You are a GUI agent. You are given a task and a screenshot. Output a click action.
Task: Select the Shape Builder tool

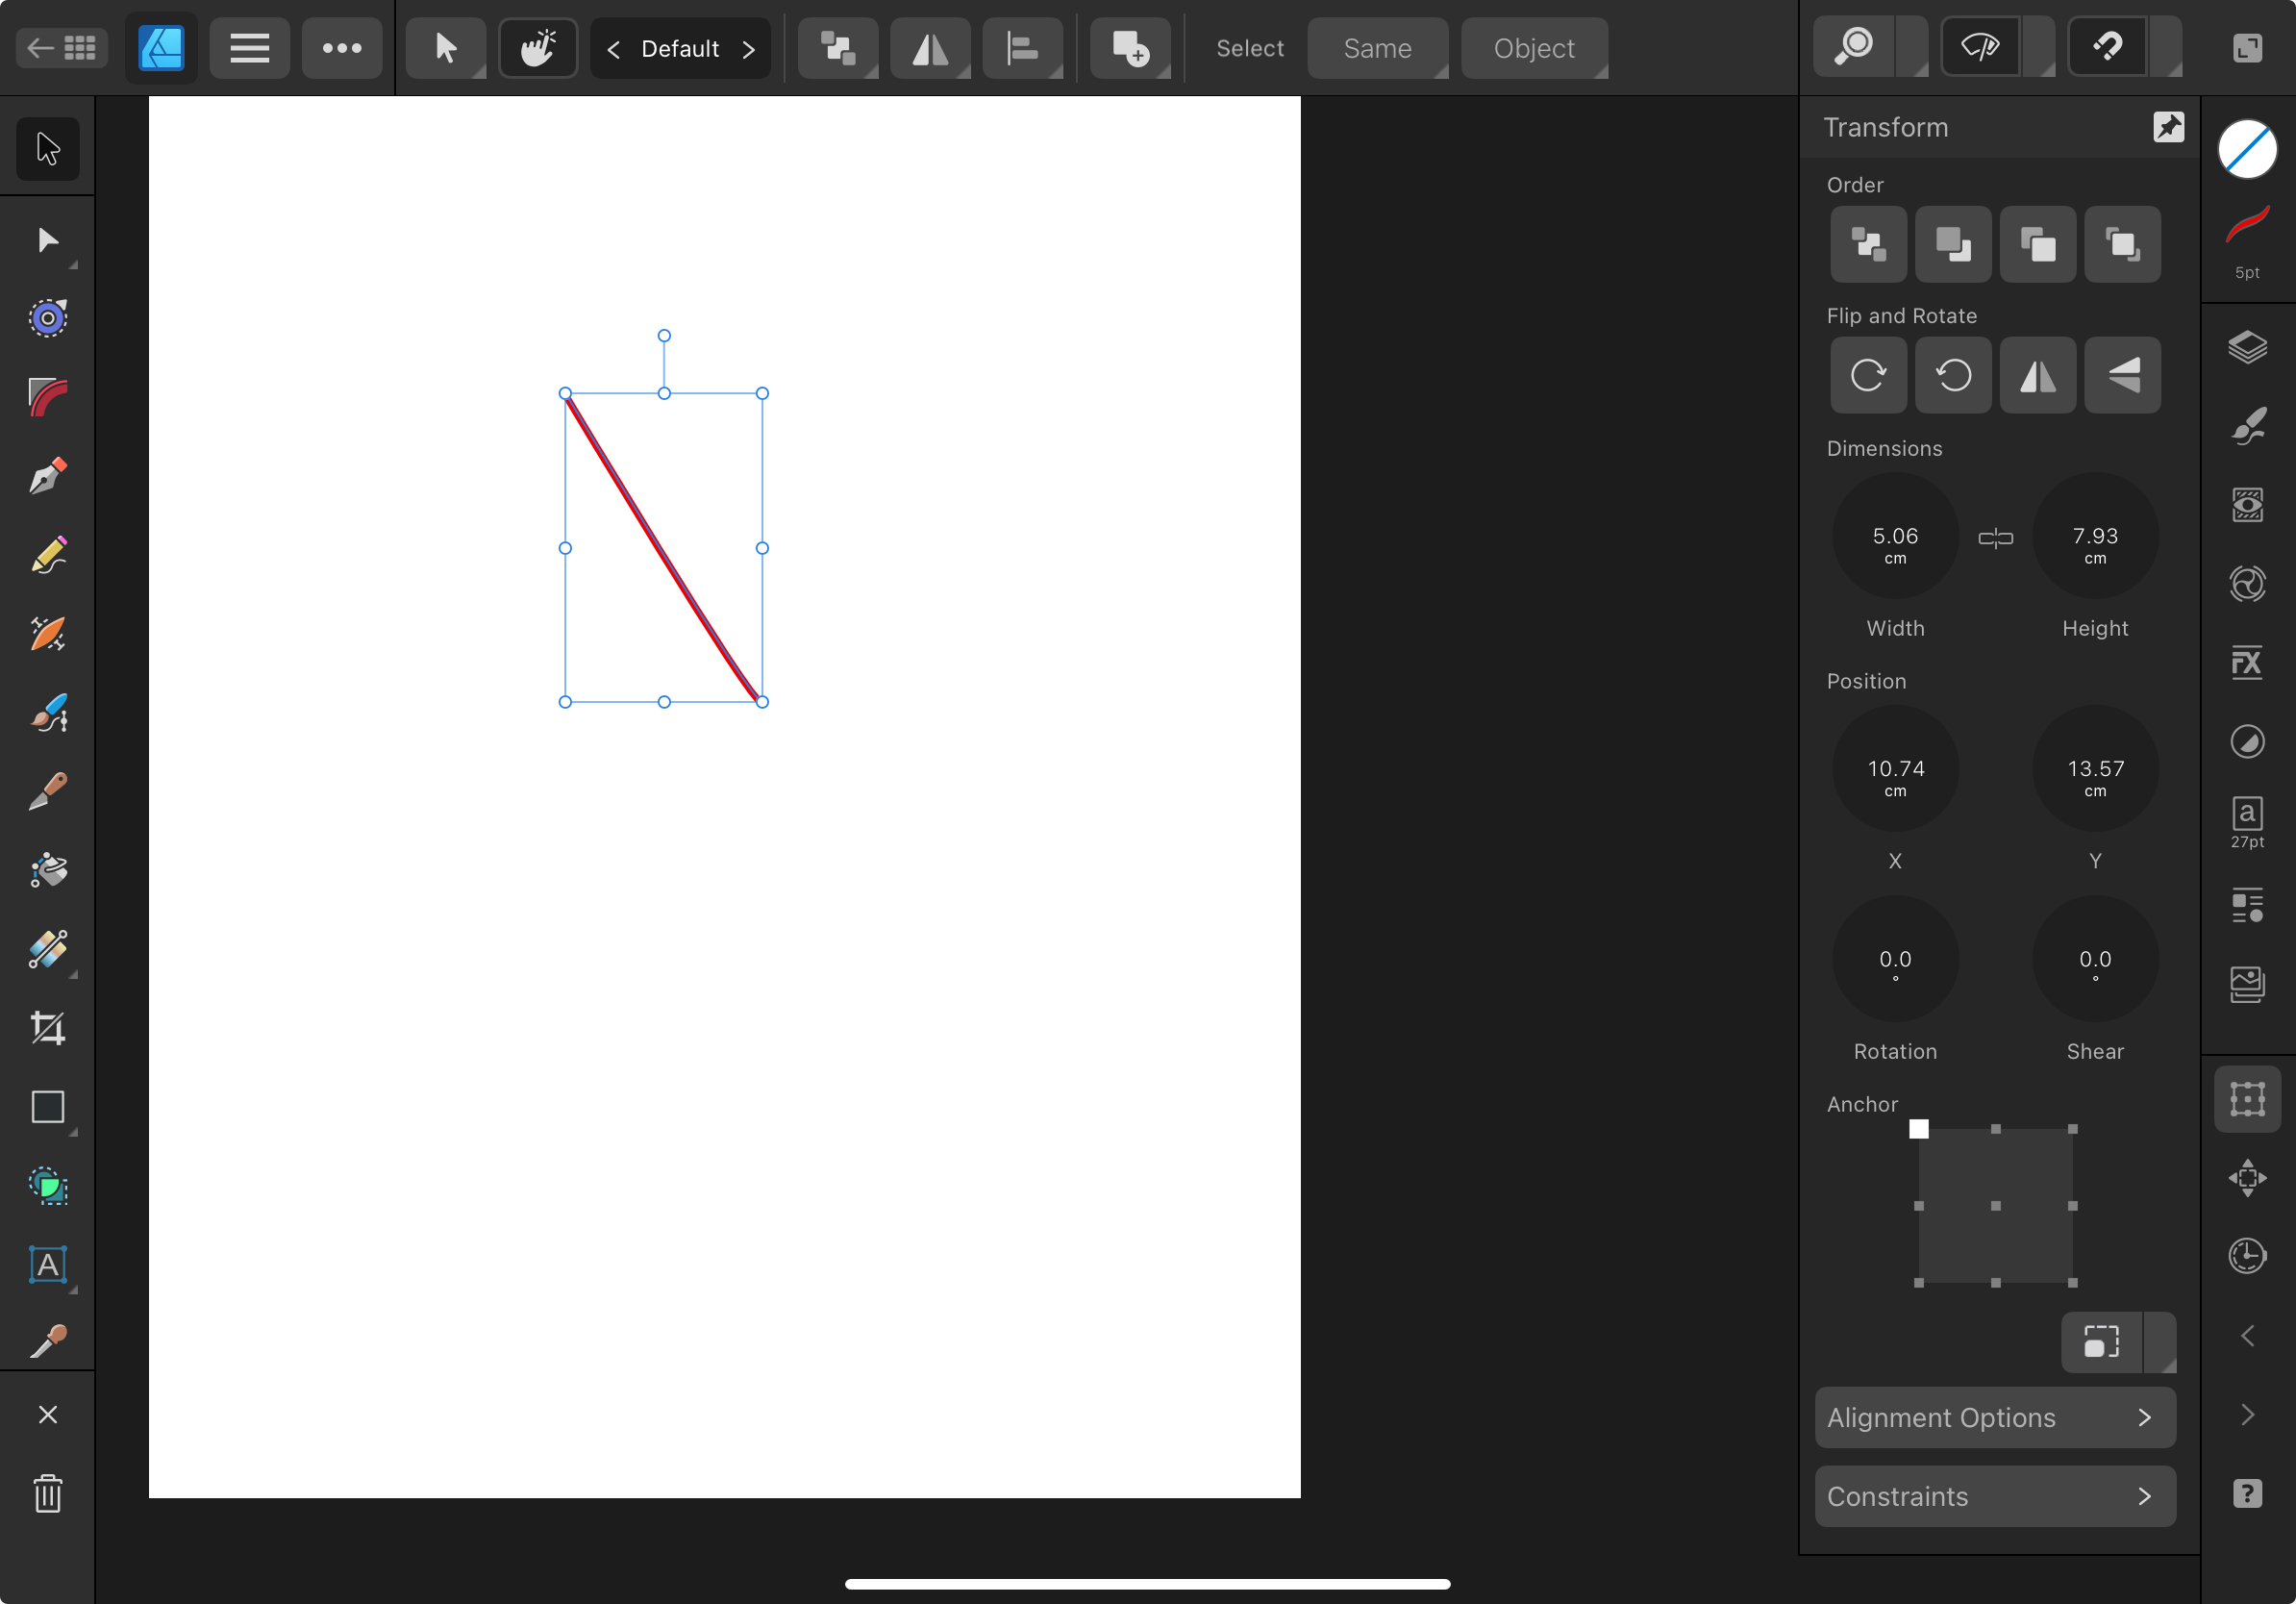tap(47, 1187)
